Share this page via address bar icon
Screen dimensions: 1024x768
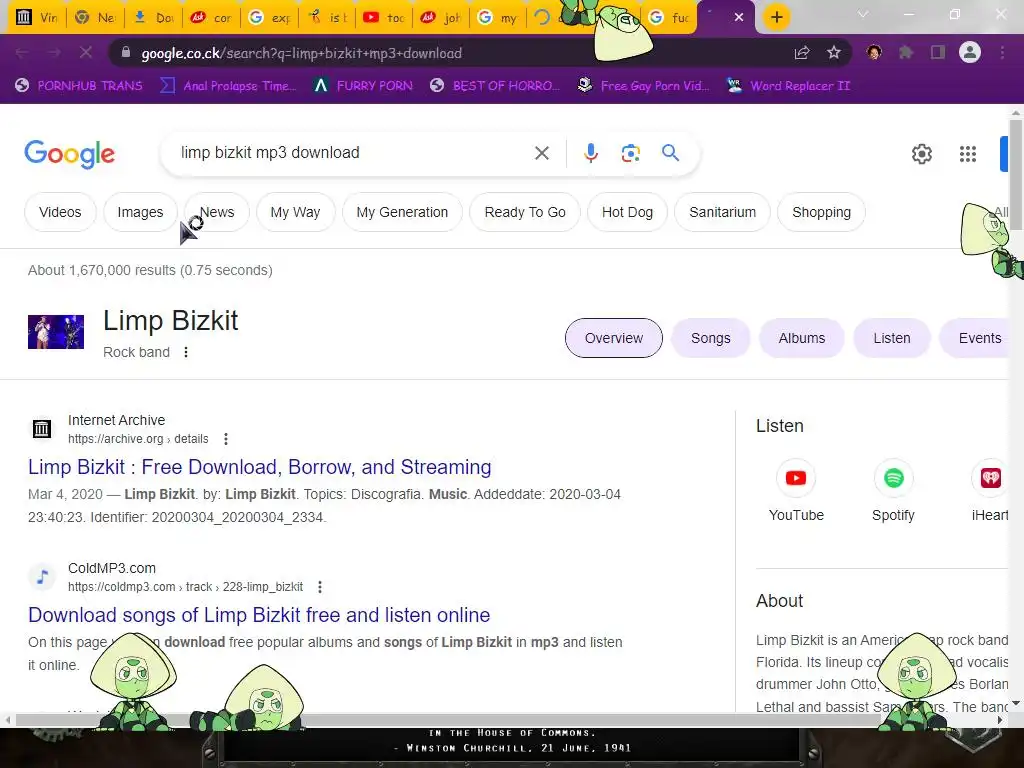click(802, 53)
